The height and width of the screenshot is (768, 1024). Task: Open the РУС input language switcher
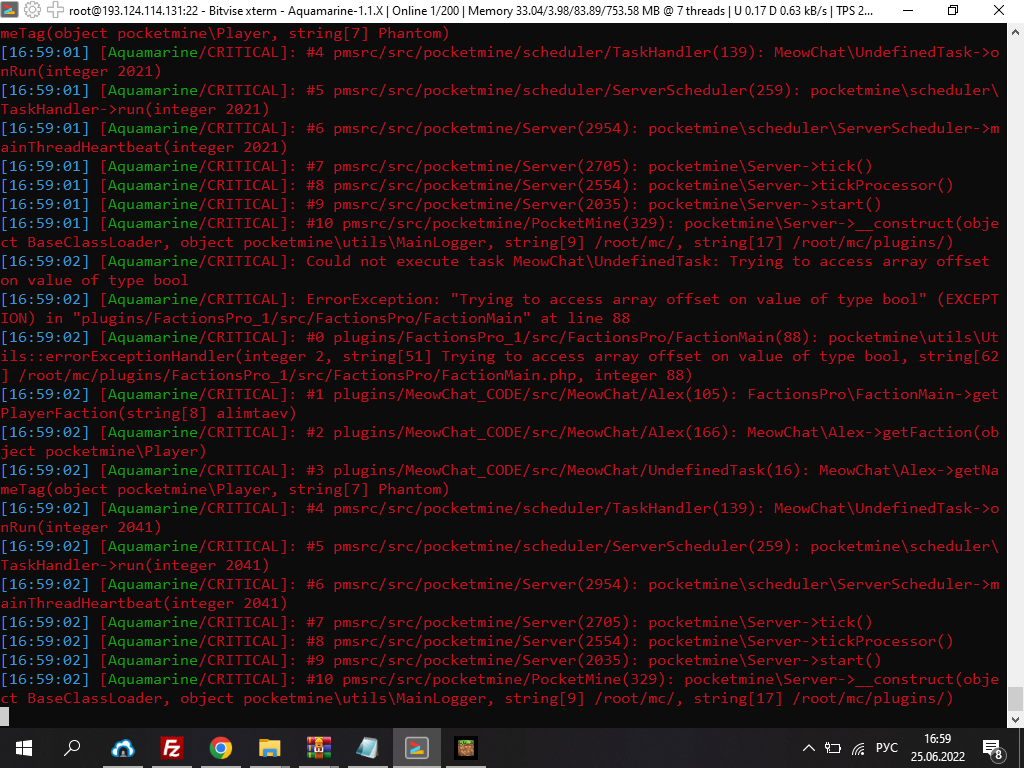point(888,747)
